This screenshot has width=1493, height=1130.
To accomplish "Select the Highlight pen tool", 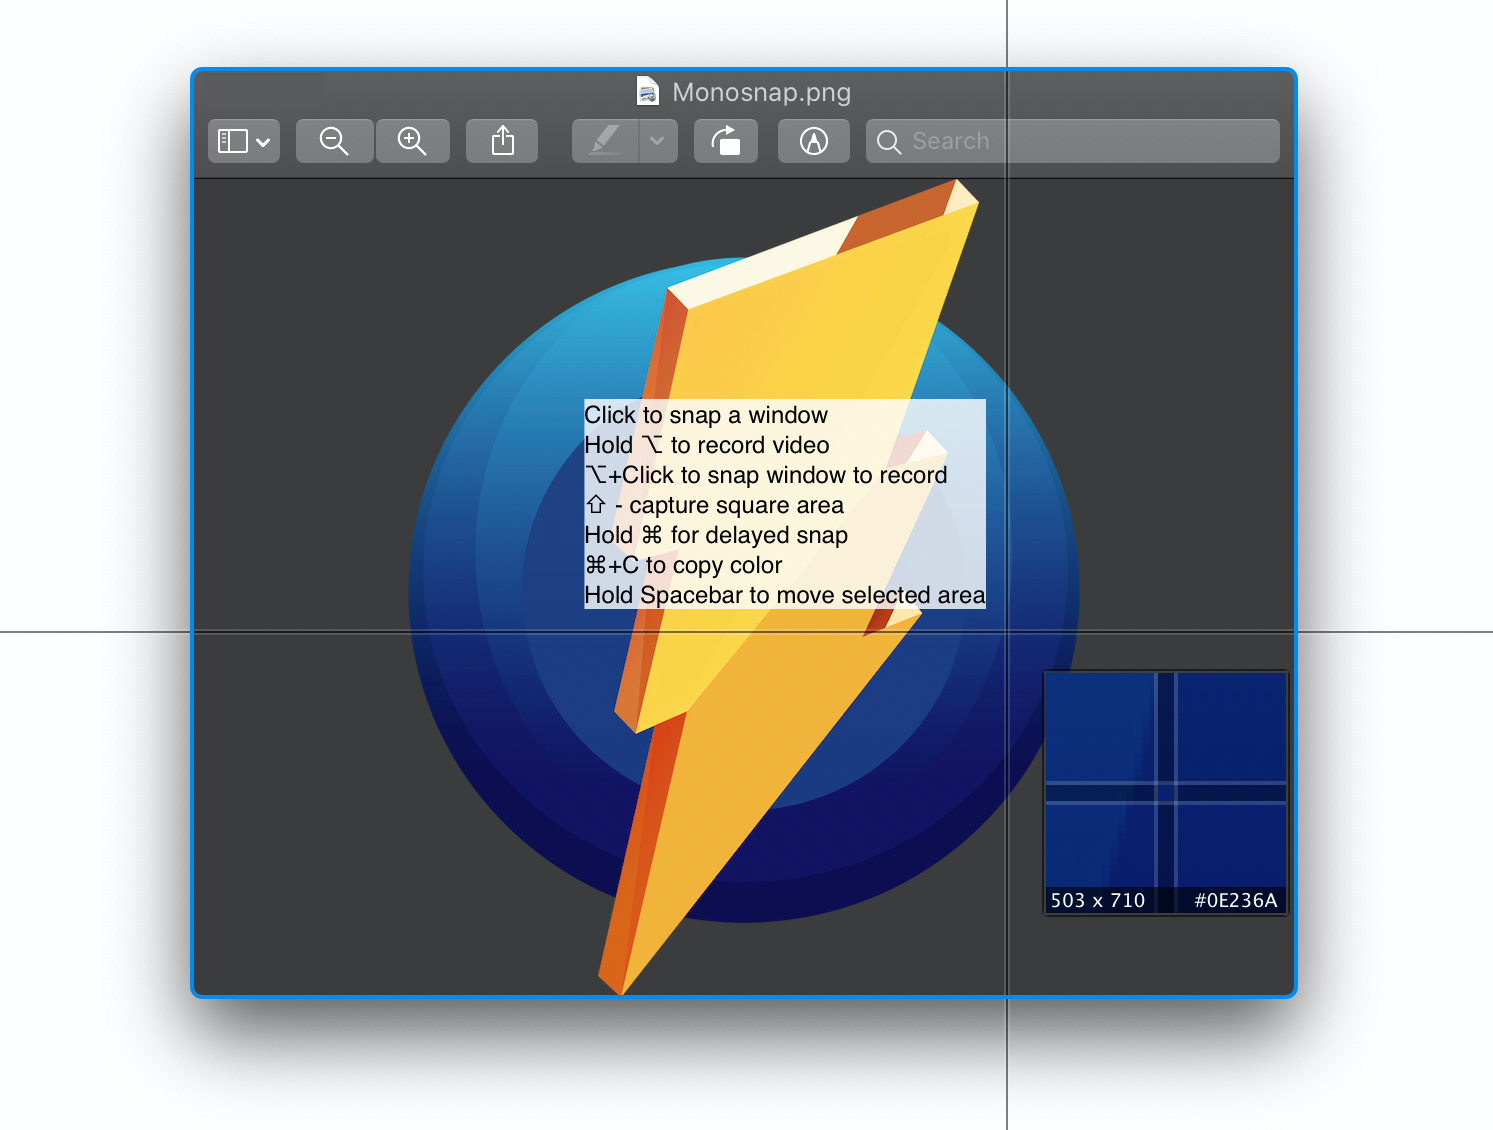I will (x=605, y=141).
